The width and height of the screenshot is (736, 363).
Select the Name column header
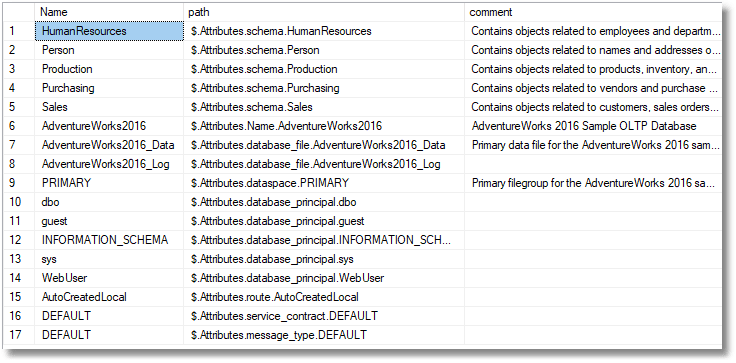click(x=109, y=12)
